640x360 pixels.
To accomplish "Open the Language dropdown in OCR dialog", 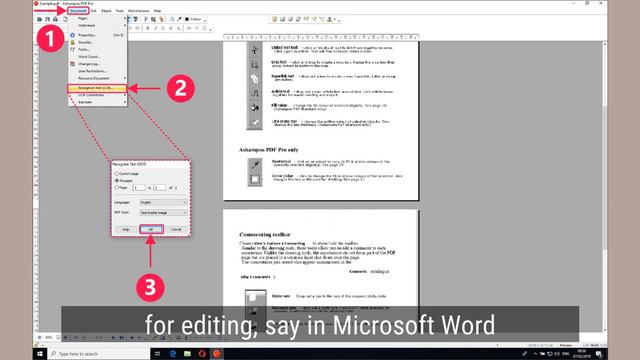I will coord(163,202).
